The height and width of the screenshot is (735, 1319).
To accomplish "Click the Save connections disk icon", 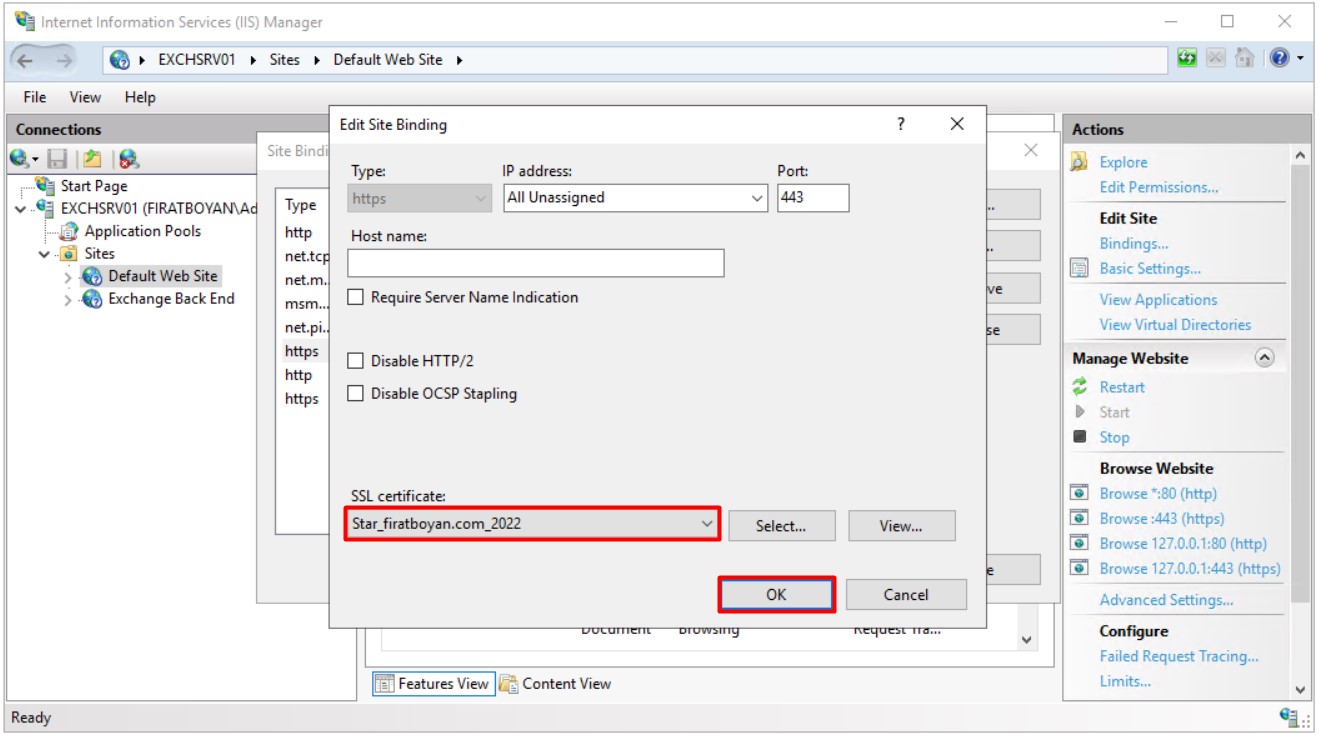I will 57,158.
